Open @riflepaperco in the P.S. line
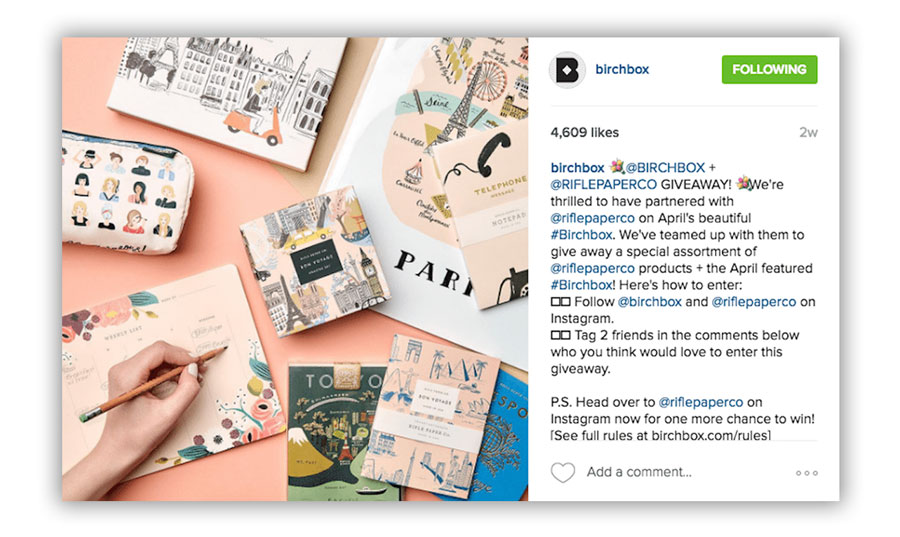The width and height of the screenshot is (900, 537). tap(700, 402)
